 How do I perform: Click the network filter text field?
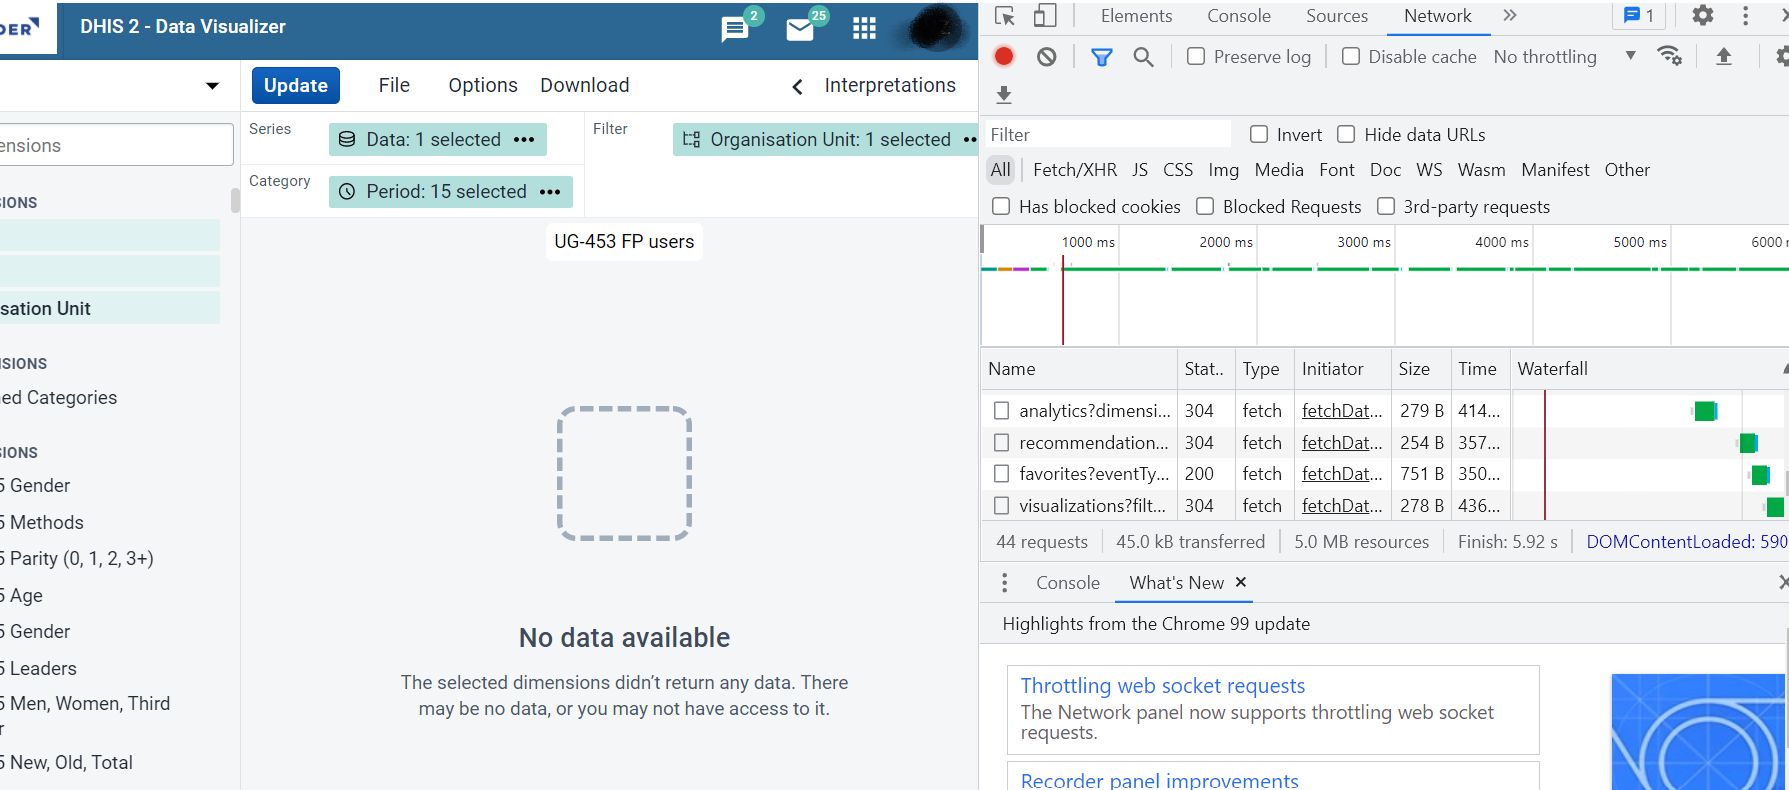pos(1108,135)
